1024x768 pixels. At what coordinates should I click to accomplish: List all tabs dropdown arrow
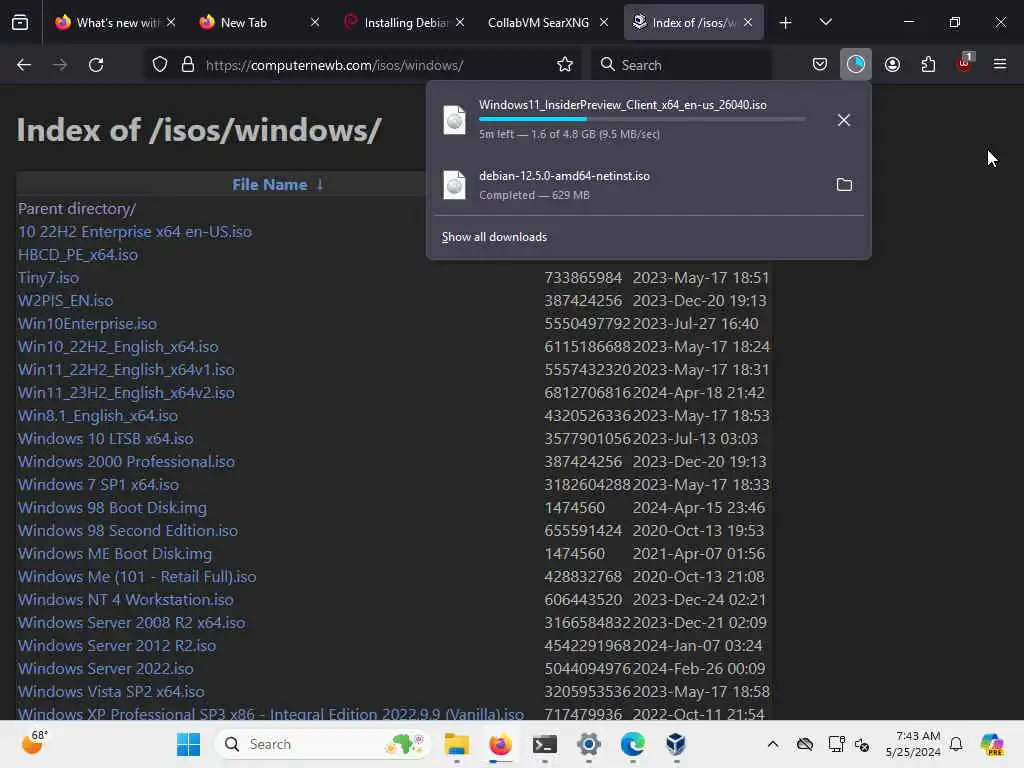(x=825, y=22)
